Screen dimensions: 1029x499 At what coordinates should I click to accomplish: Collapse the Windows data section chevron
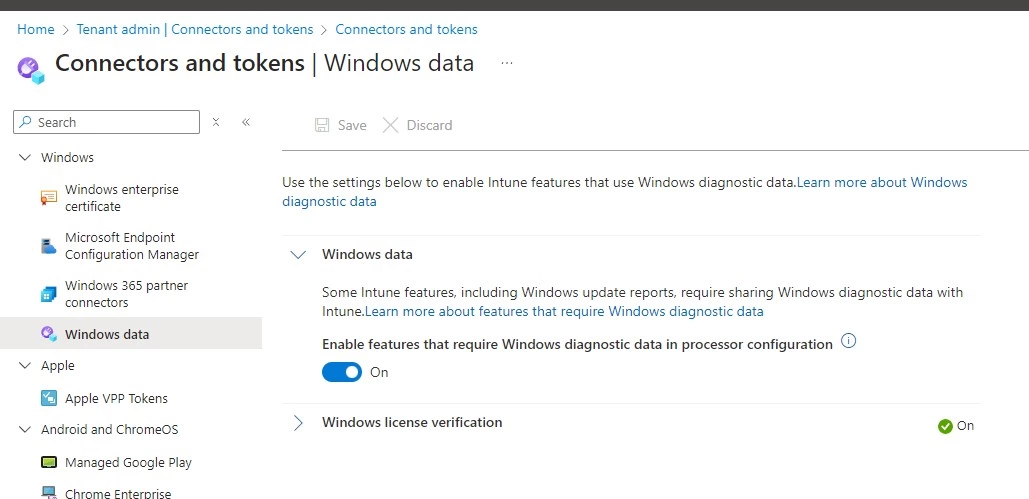(298, 255)
